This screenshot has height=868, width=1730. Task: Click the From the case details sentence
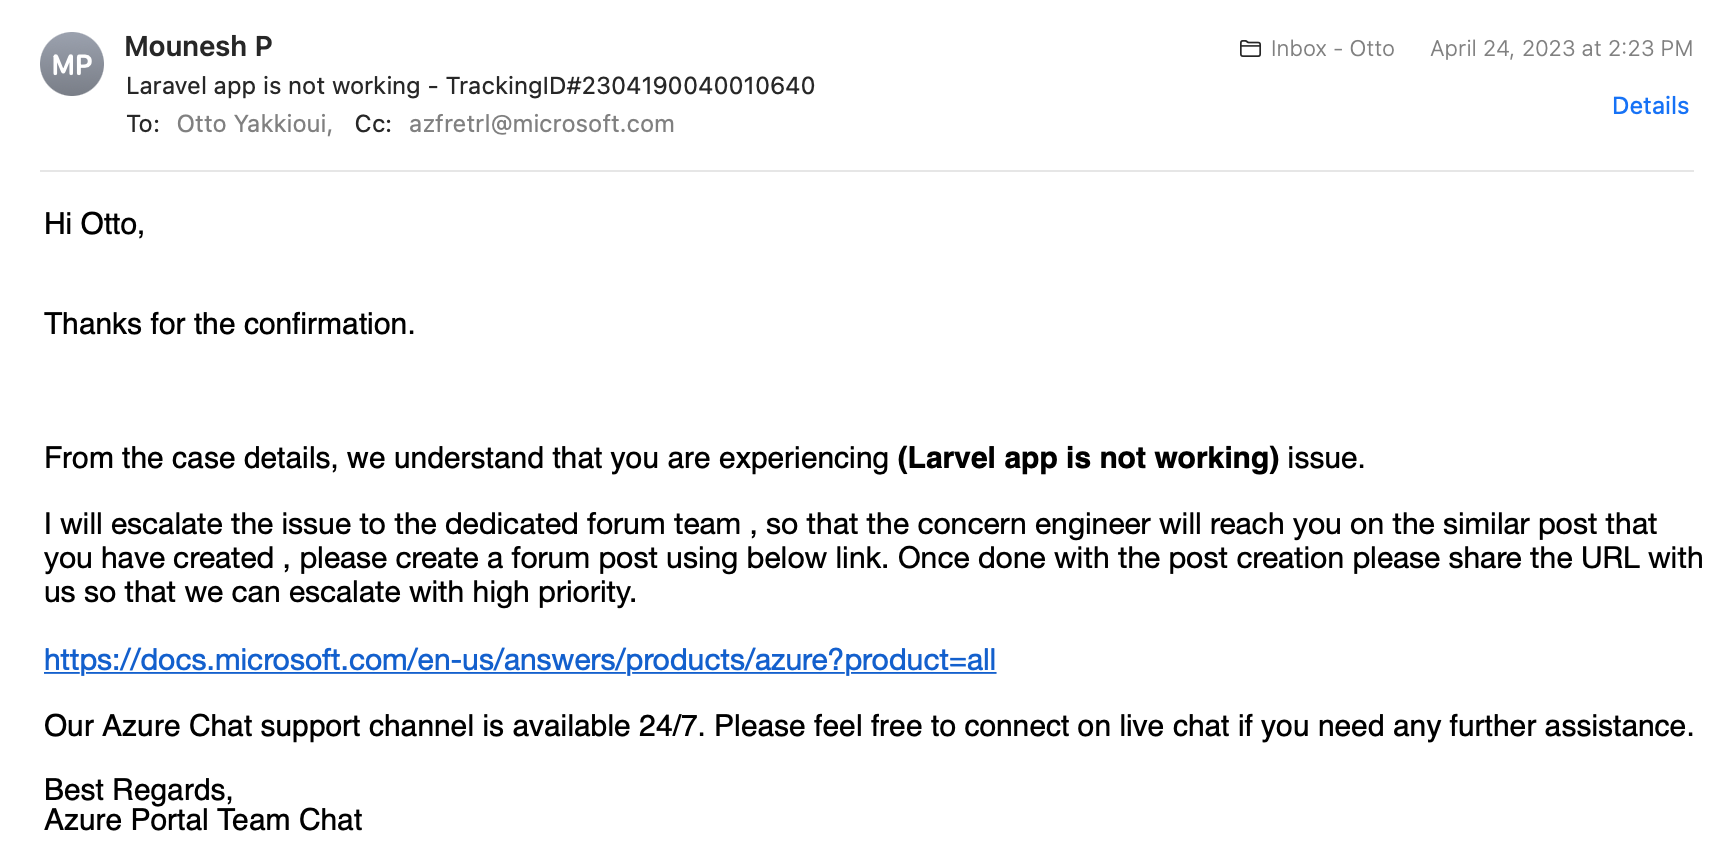(704, 458)
